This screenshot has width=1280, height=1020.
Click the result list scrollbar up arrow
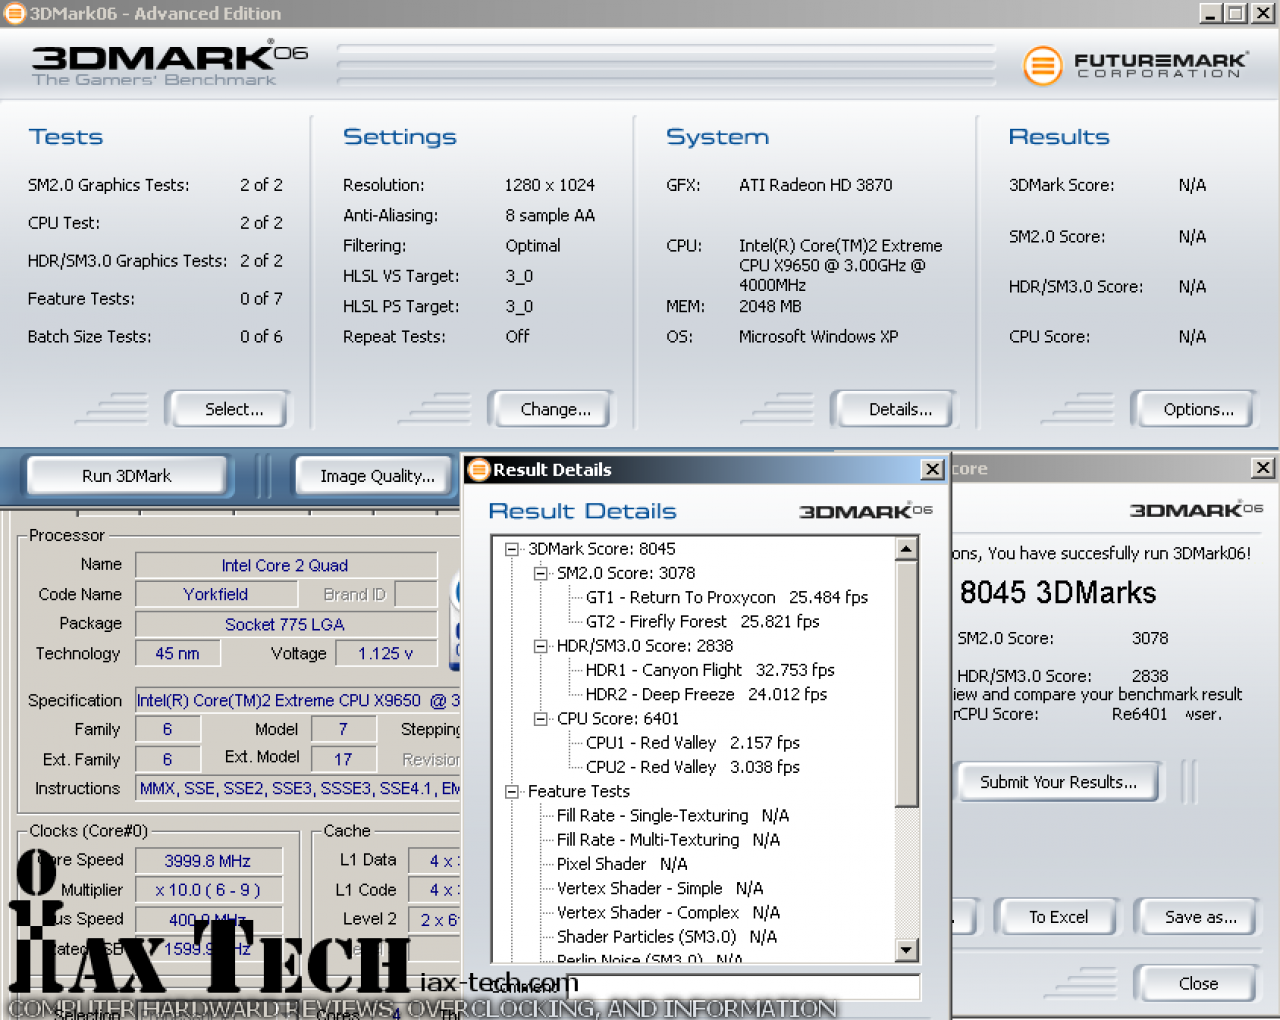(x=907, y=549)
